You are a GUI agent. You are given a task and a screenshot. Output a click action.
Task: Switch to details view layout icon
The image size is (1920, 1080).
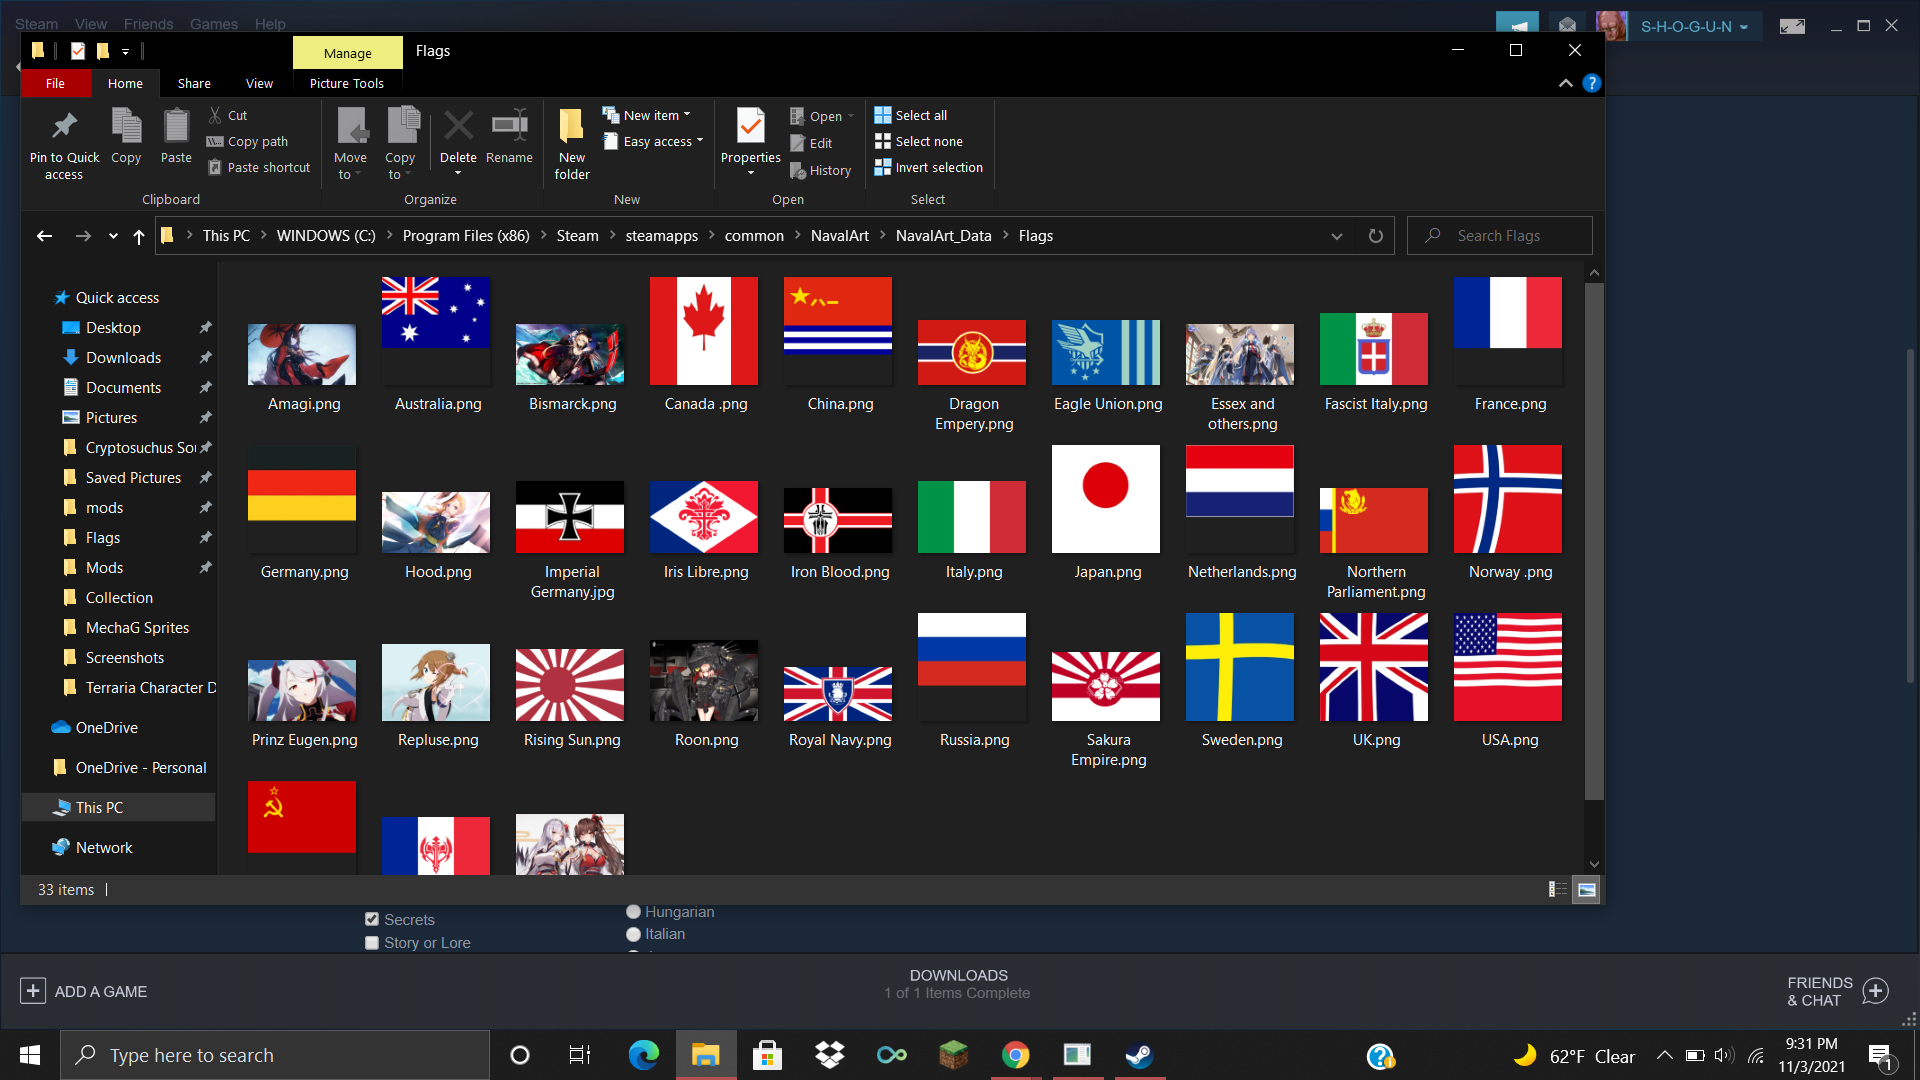(1557, 889)
